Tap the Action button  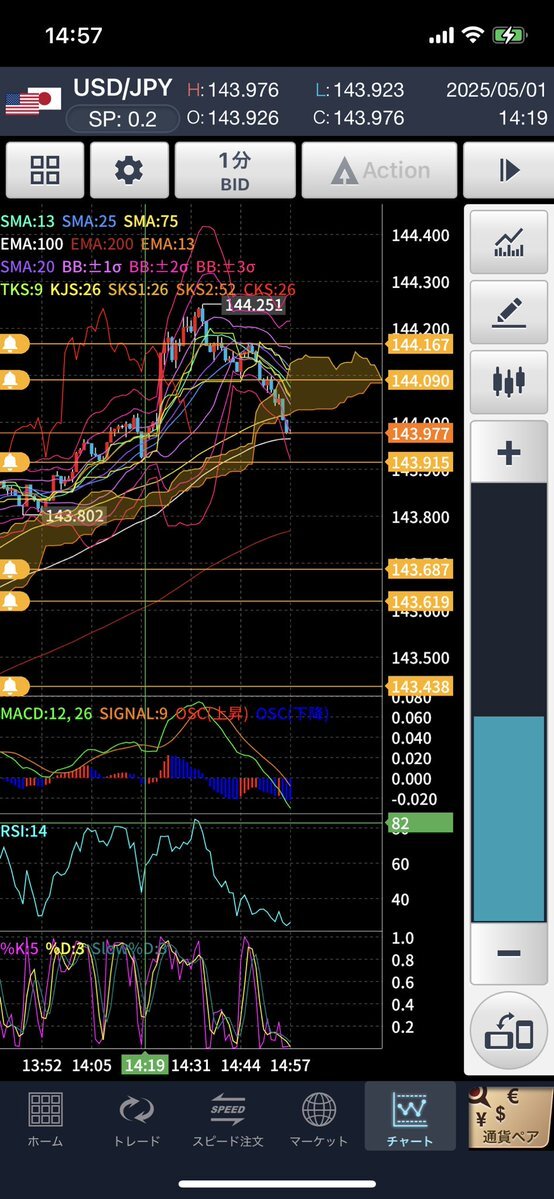379,170
